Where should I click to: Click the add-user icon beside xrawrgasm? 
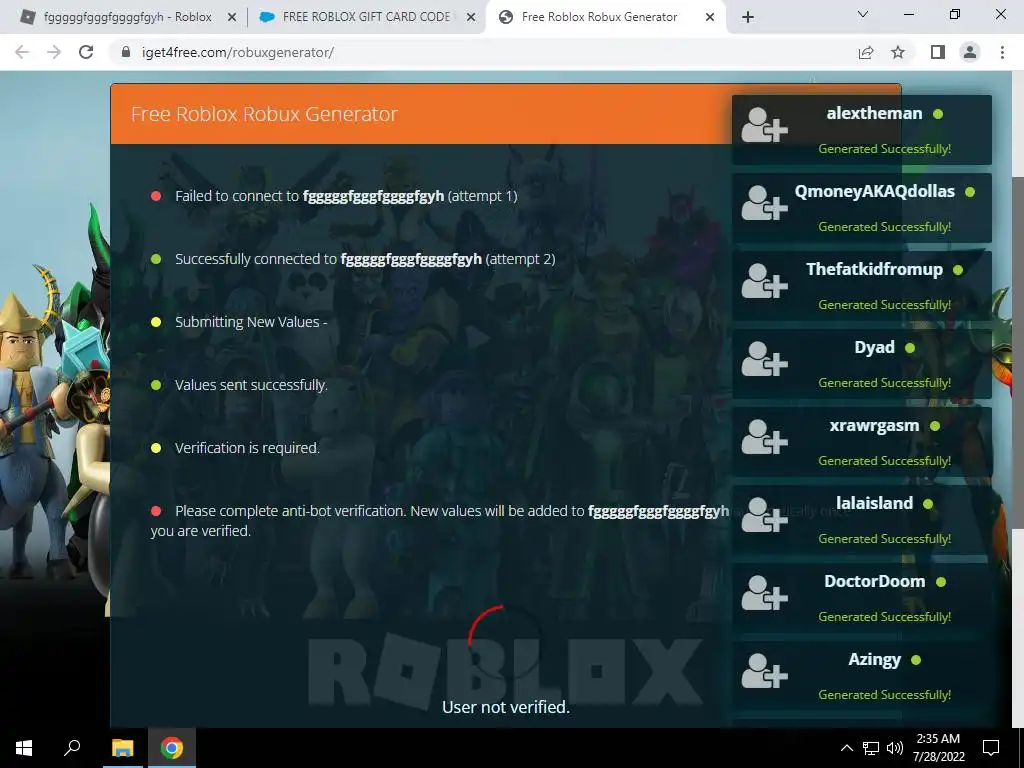[x=764, y=437]
